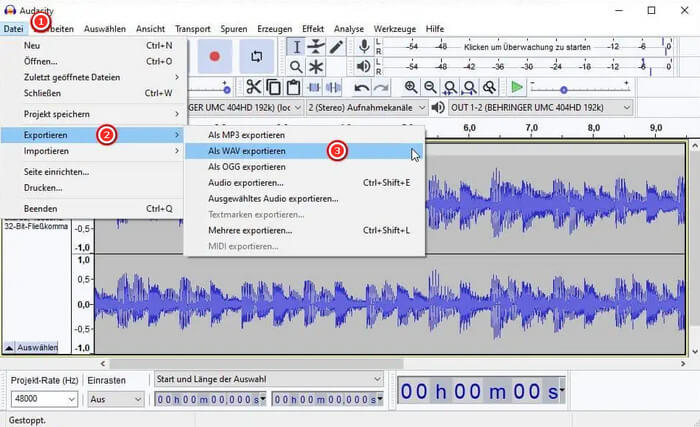Click the Undo arrow icon
Viewport: 700px width, 427px height.
361,88
